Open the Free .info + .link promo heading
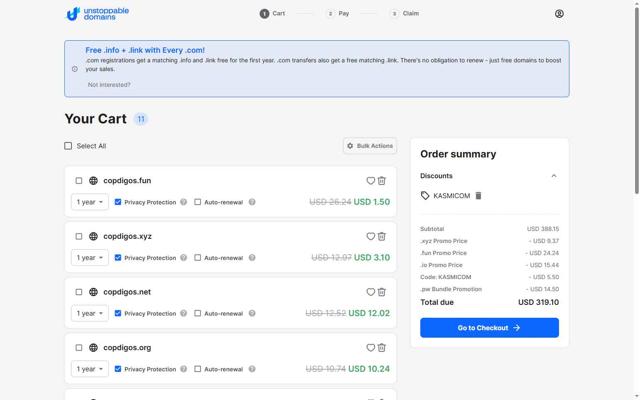The height and width of the screenshot is (400, 640). 145,50
